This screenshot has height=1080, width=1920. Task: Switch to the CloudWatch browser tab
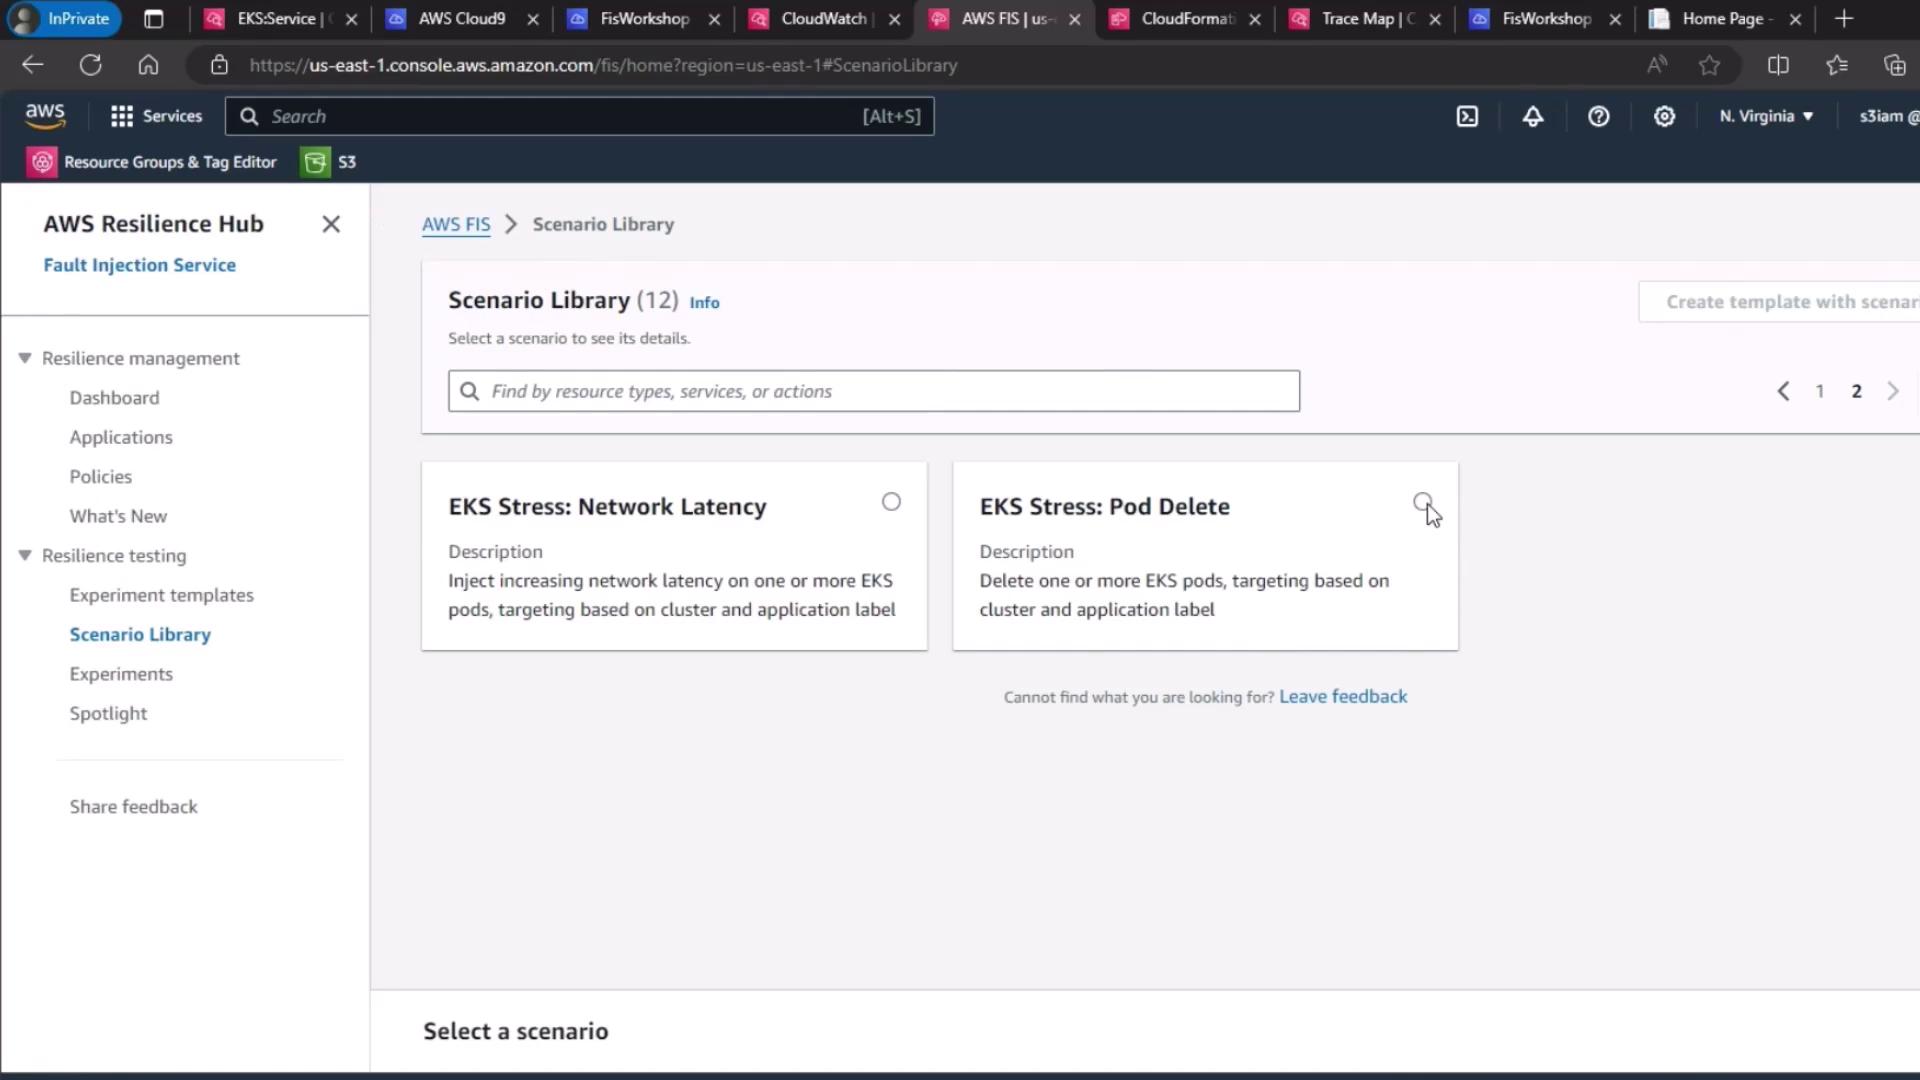[x=823, y=18]
